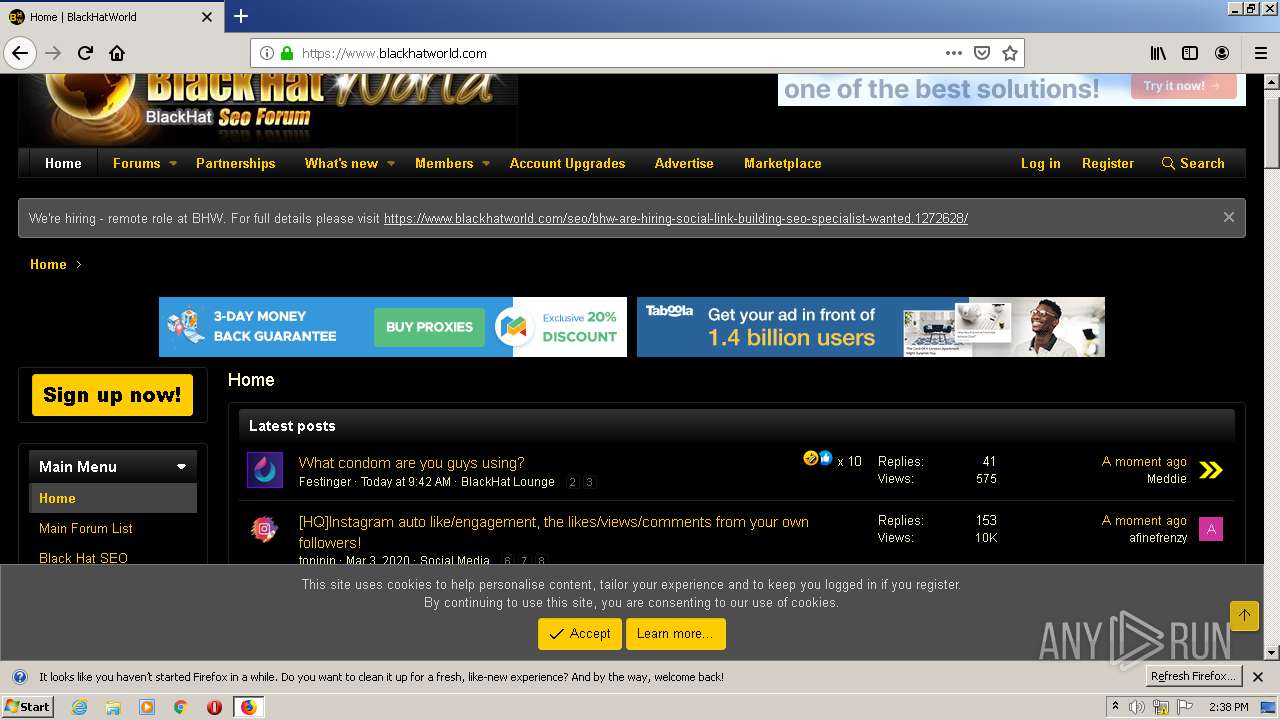
Task: Open the forum Search
Action: click(x=1193, y=163)
